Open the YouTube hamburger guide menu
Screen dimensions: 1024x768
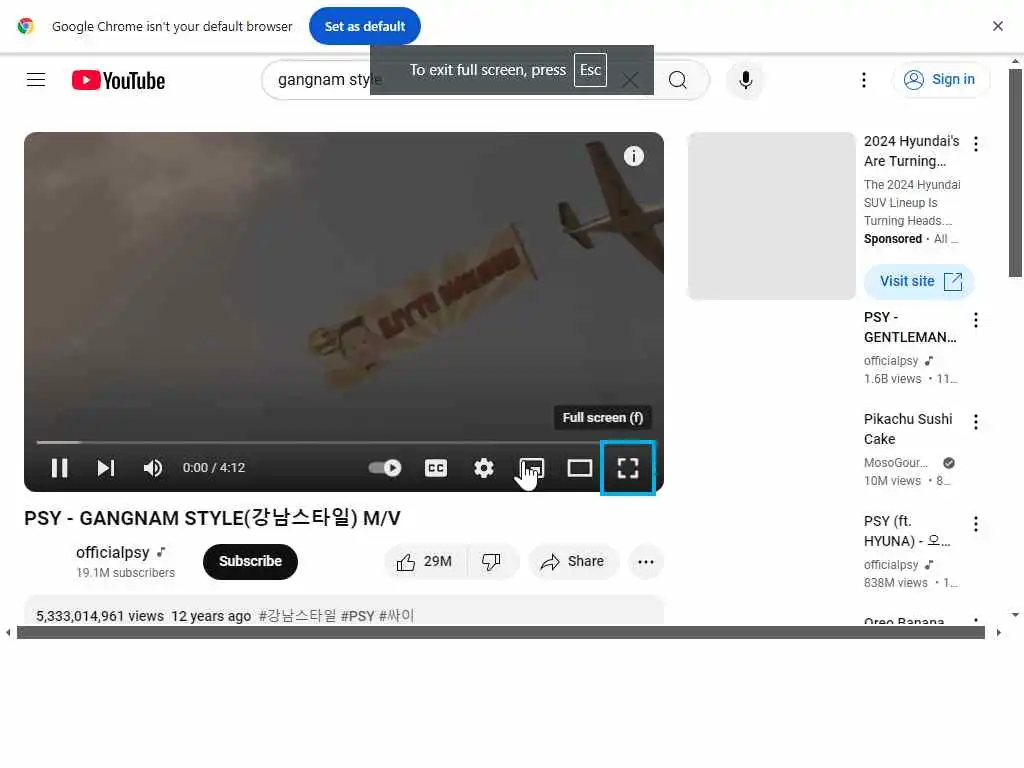[36, 80]
